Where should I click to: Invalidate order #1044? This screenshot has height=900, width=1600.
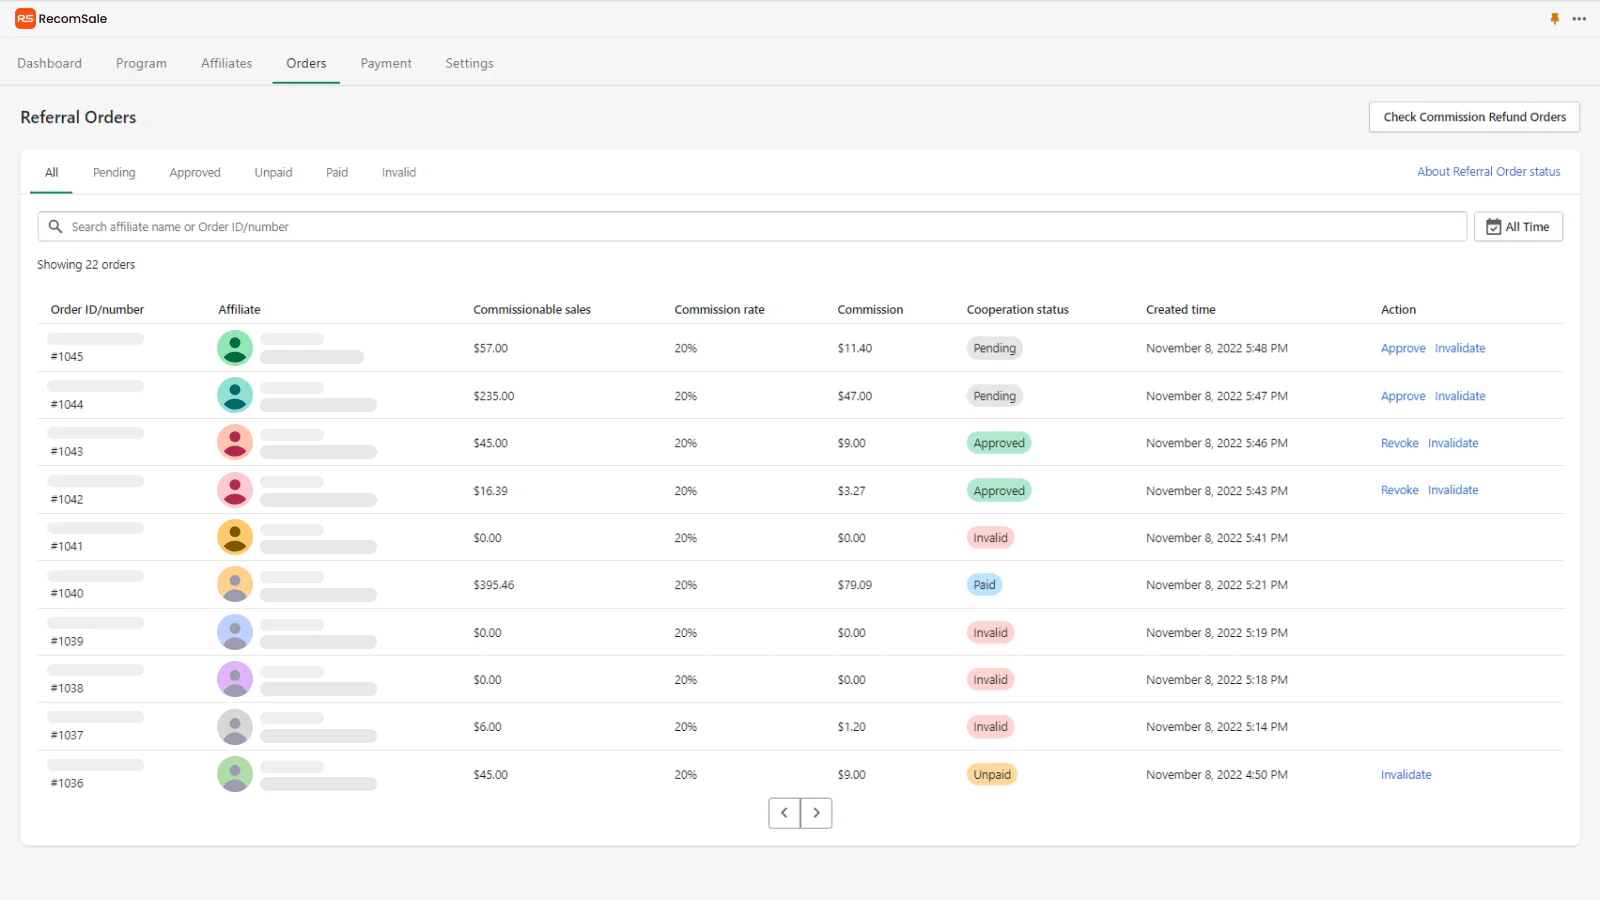(x=1460, y=396)
